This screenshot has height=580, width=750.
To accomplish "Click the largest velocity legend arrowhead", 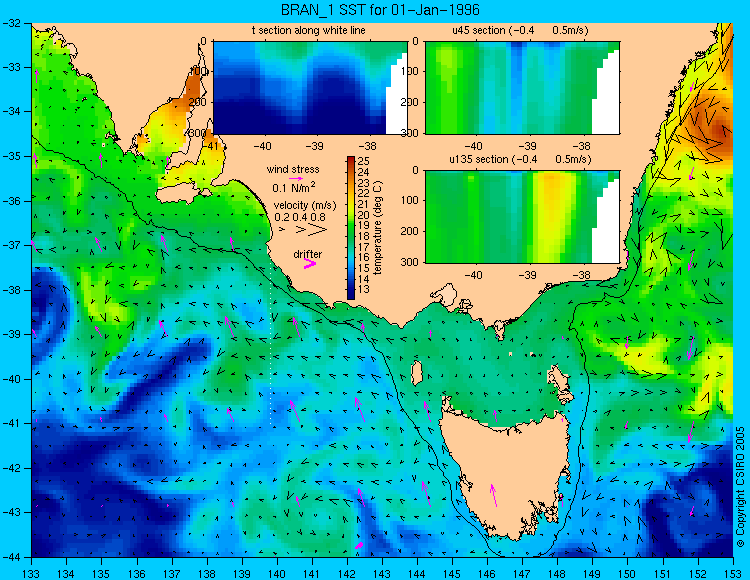I will click(x=318, y=230).
